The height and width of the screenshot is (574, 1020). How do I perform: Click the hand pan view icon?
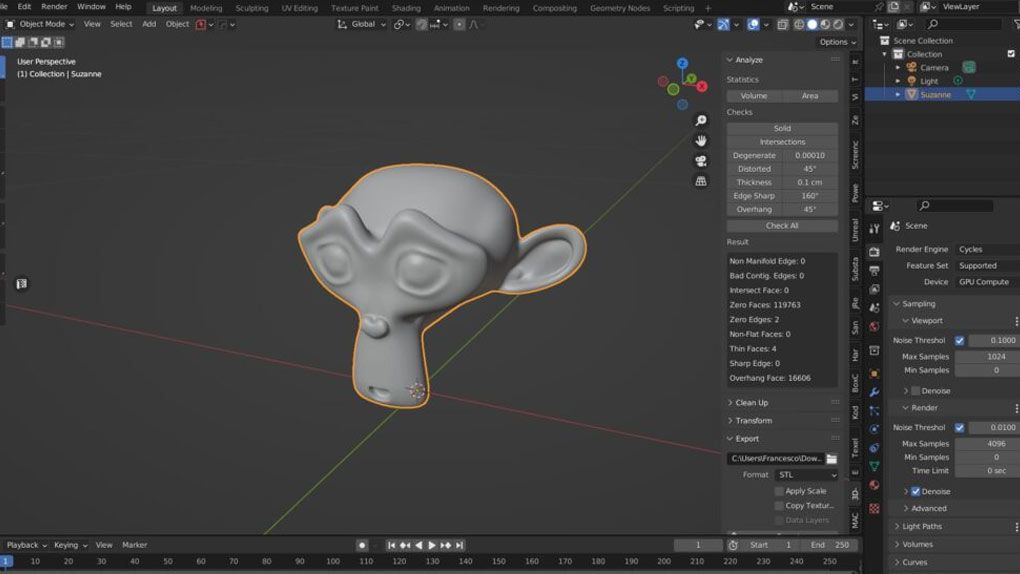[701, 141]
